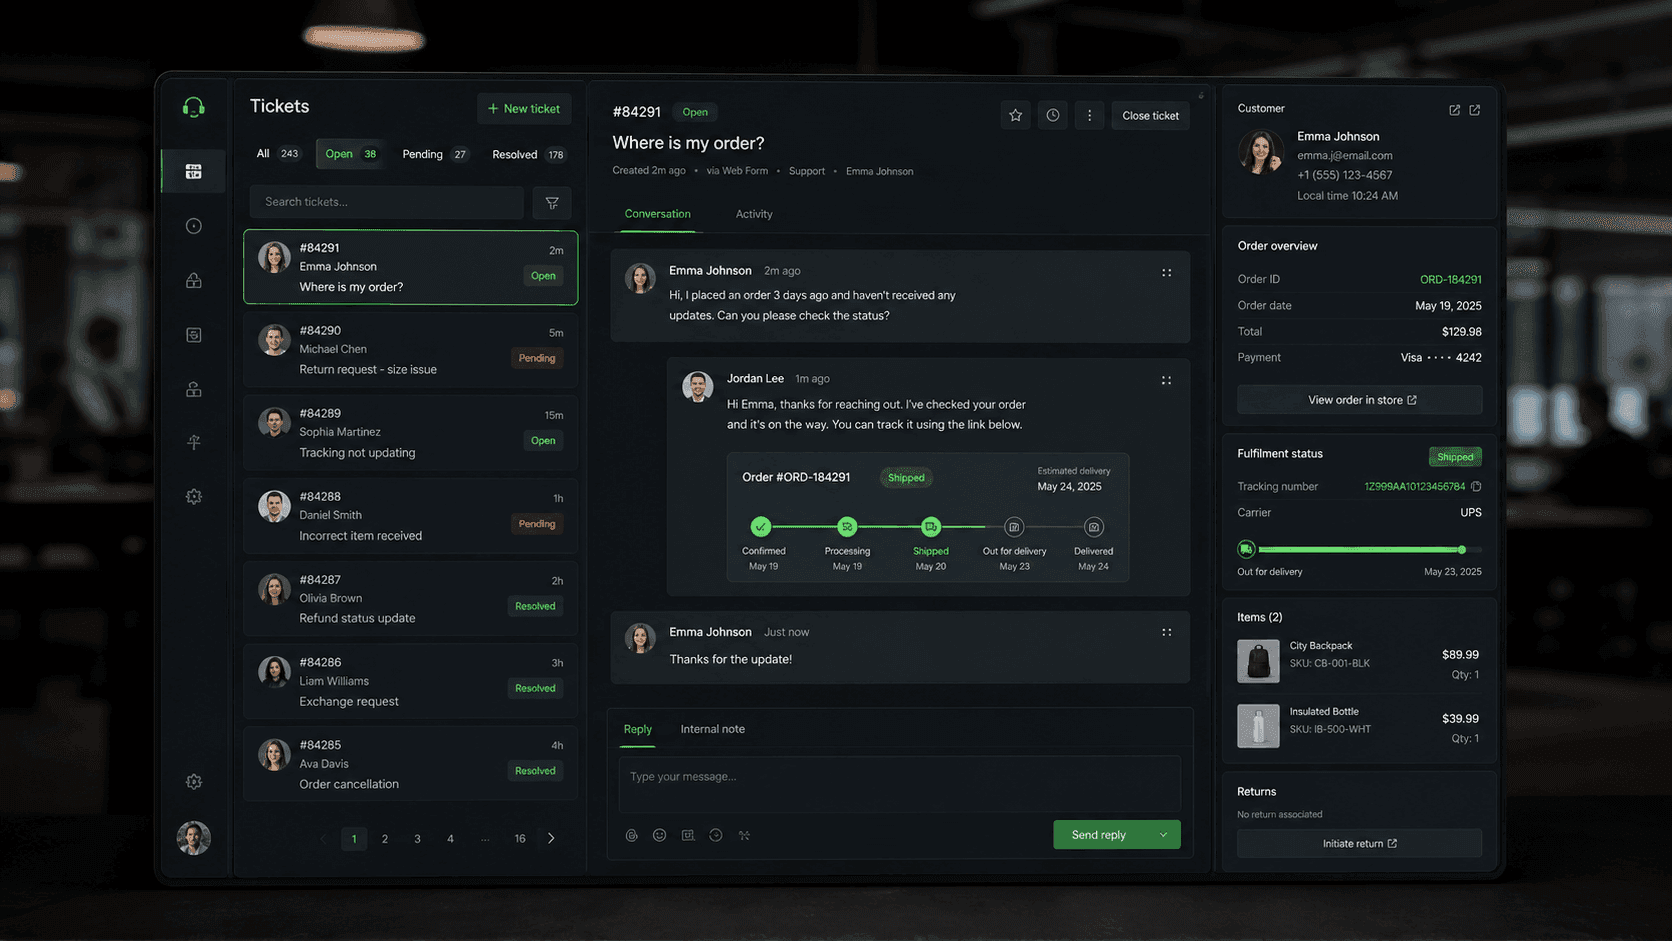Viewport: 1672px width, 941px height.
Task: Go to the next page of tickets
Action: pos(551,838)
